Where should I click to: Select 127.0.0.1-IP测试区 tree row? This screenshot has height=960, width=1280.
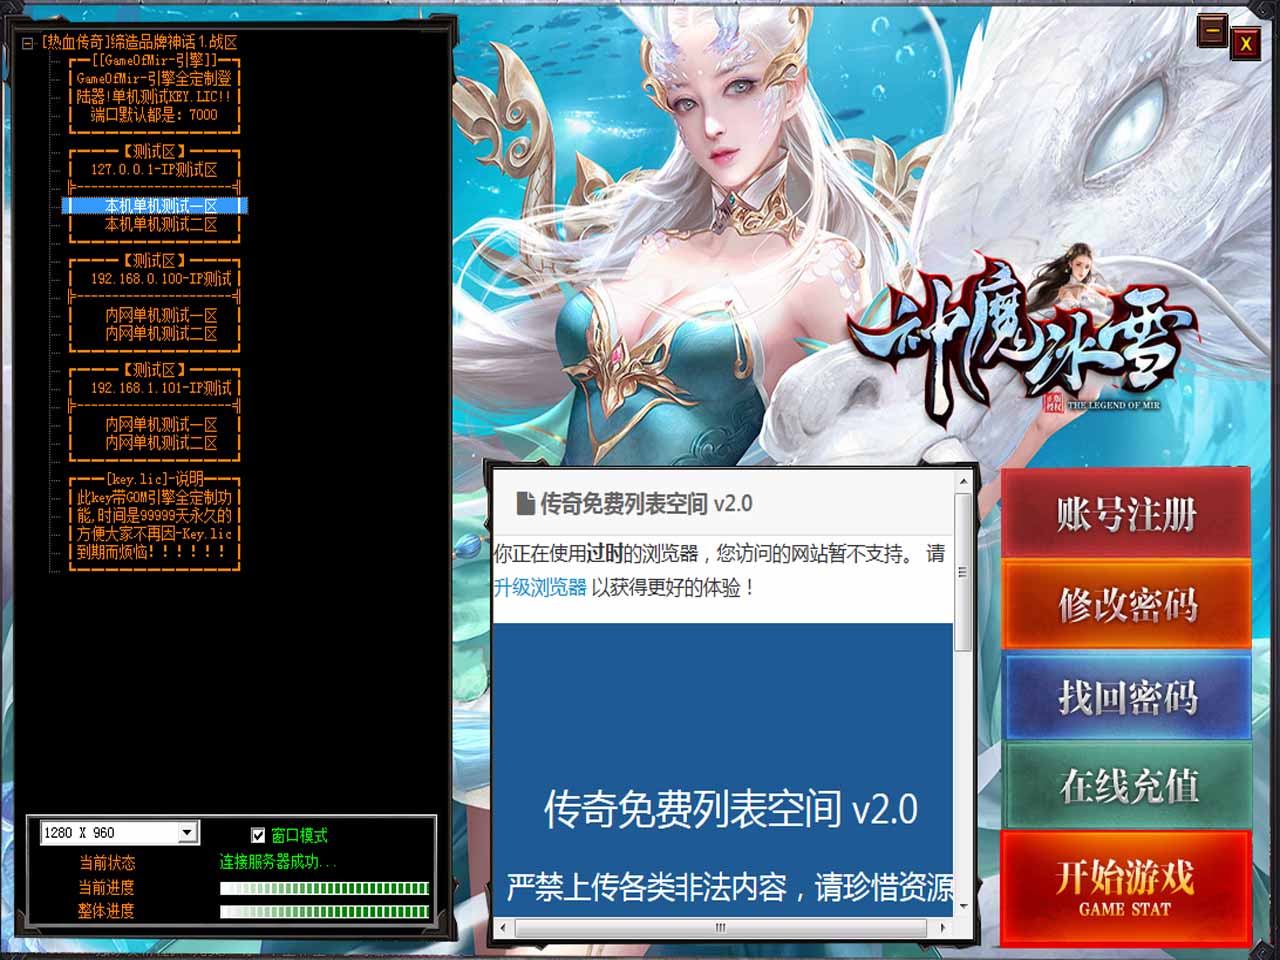(155, 170)
